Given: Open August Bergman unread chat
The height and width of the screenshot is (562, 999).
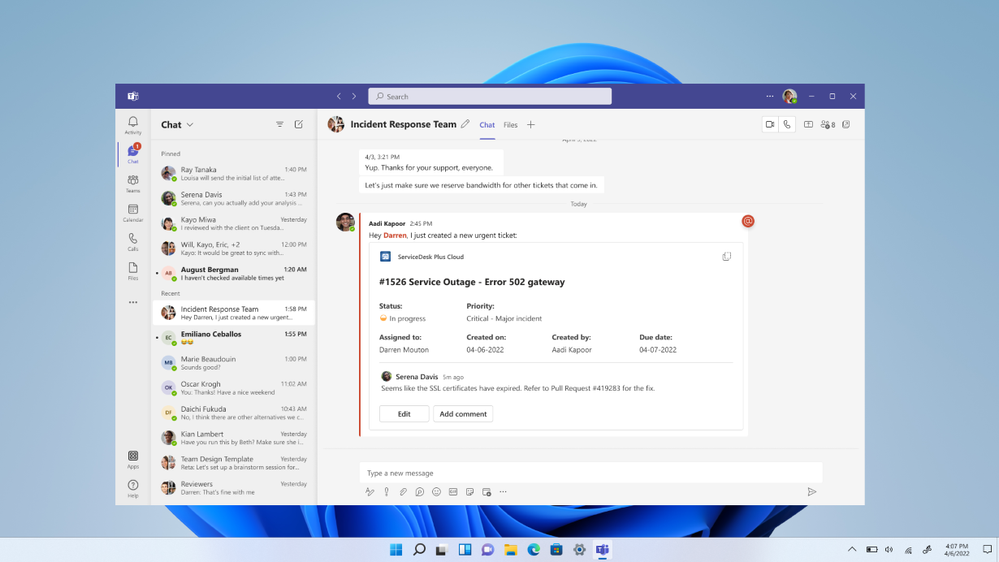Looking at the screenshot, I should click(x=234, y=273).
